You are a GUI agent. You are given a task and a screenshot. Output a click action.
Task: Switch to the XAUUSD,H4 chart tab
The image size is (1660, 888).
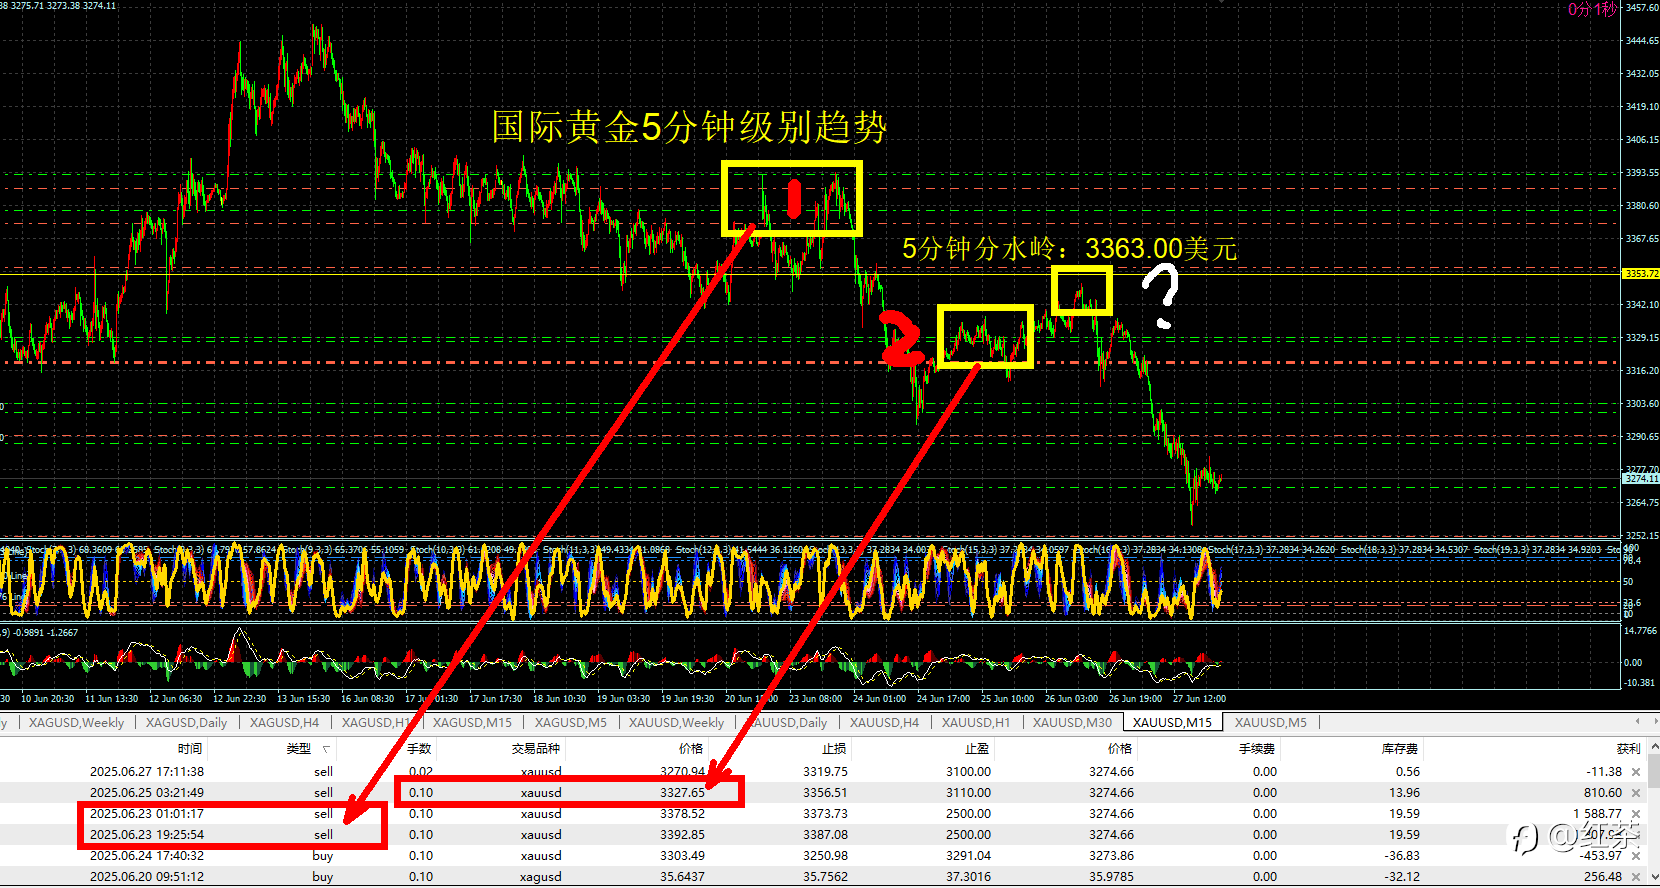click(x=884, y=722)
